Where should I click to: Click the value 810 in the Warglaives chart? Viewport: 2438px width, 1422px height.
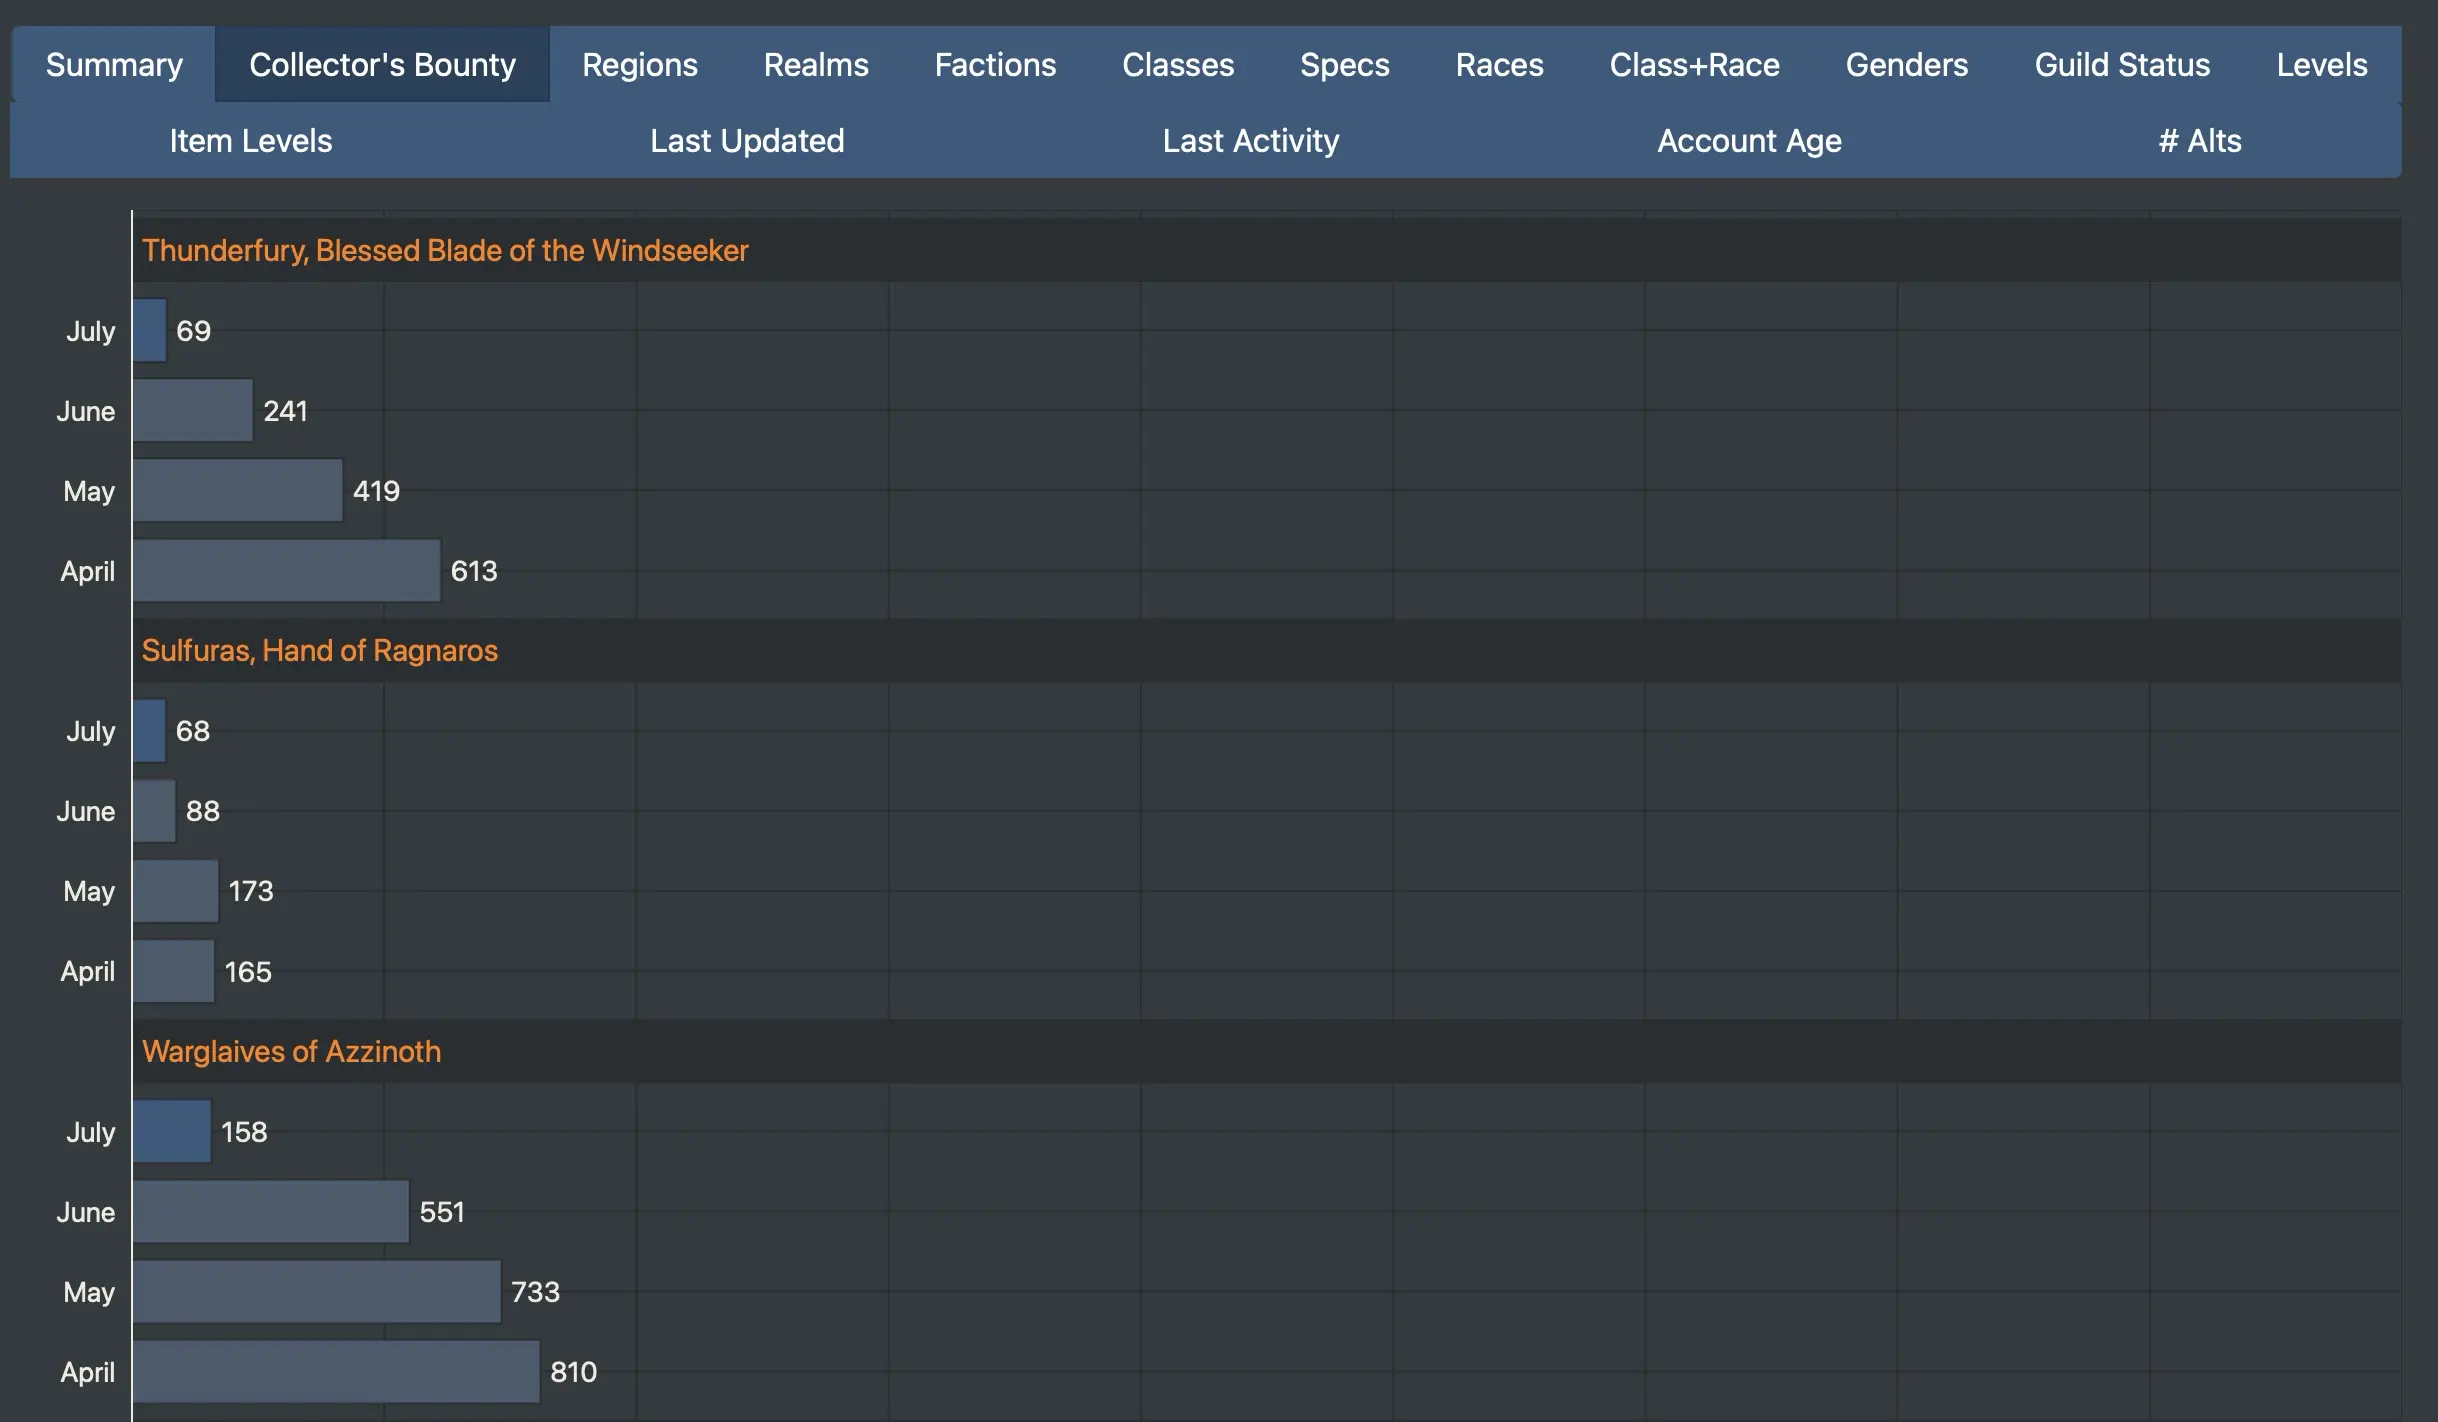pyautogui.click(x=574, y=1372)
